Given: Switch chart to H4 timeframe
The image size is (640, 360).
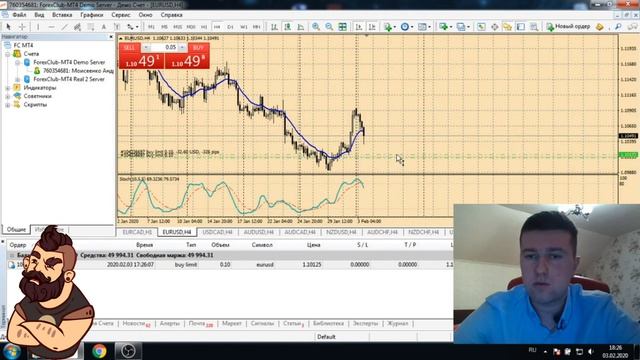Looking at the screenshot, I should click(x=217, y=27).
